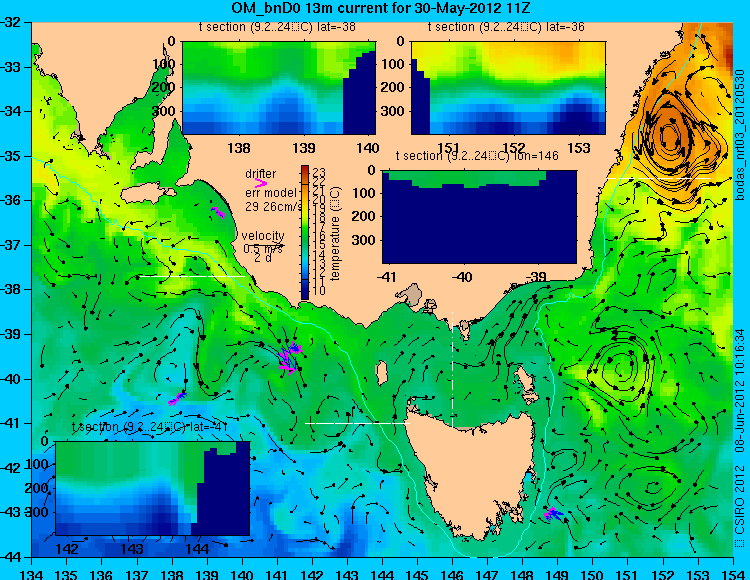
Task: Click the white dashed vertical line at lon 146
Action: point(452,369)
